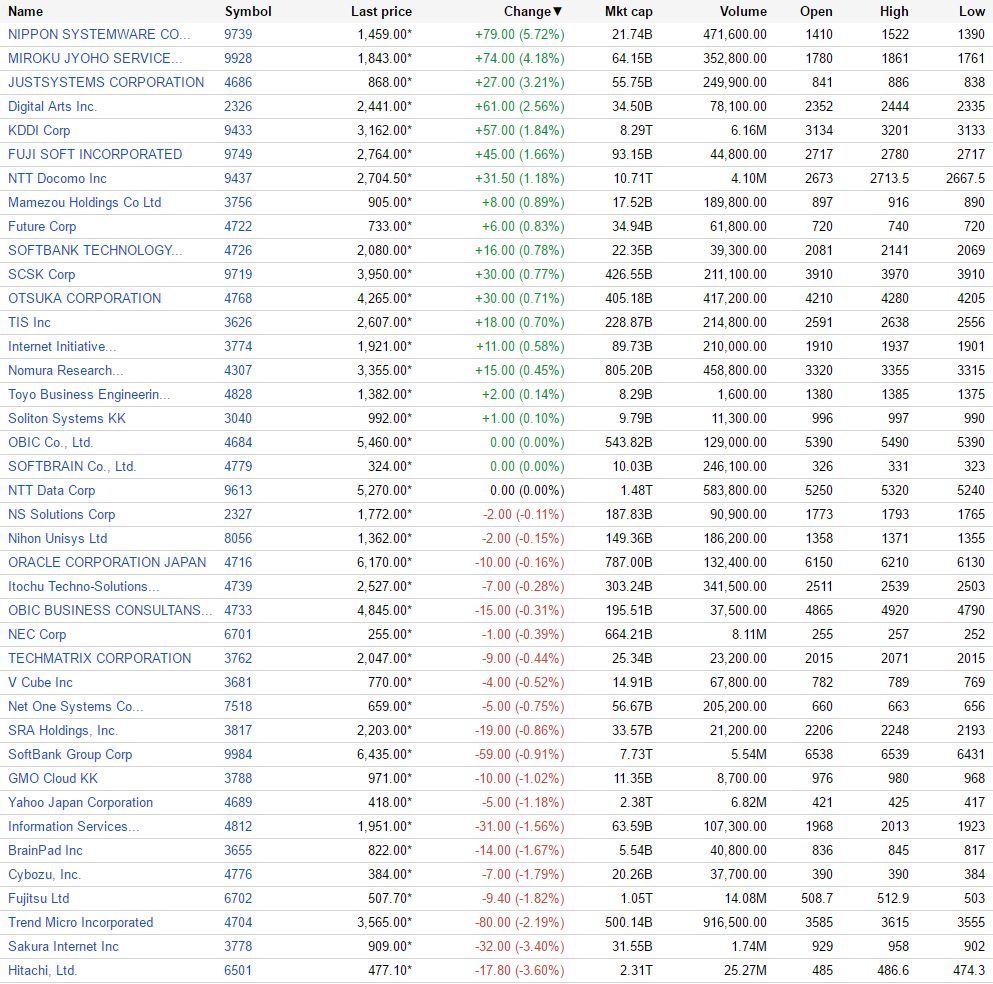Image resolution: width=993 pixels, height=984 pixels.
Task: Open Soliton Systems KK link
Action: (x=66, y=419)
